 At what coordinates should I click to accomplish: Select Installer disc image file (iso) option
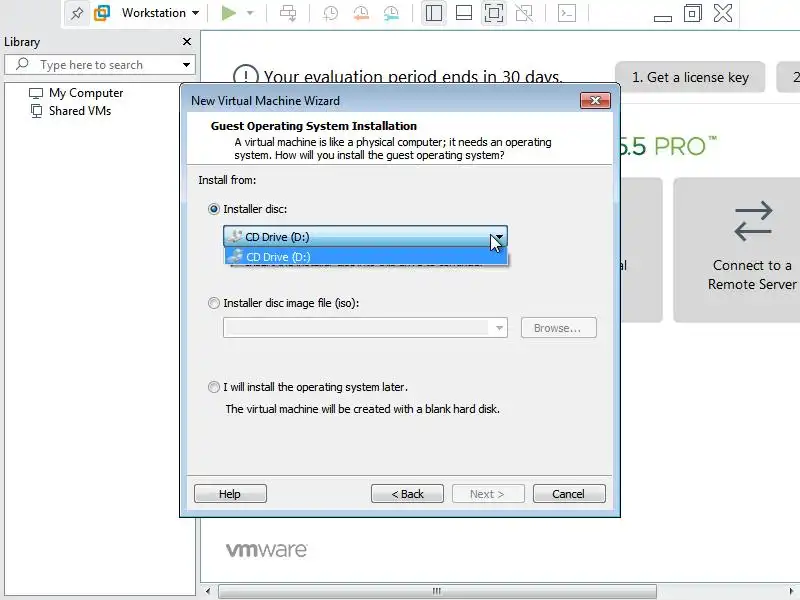pyautogui.click(x=214, y=303)
